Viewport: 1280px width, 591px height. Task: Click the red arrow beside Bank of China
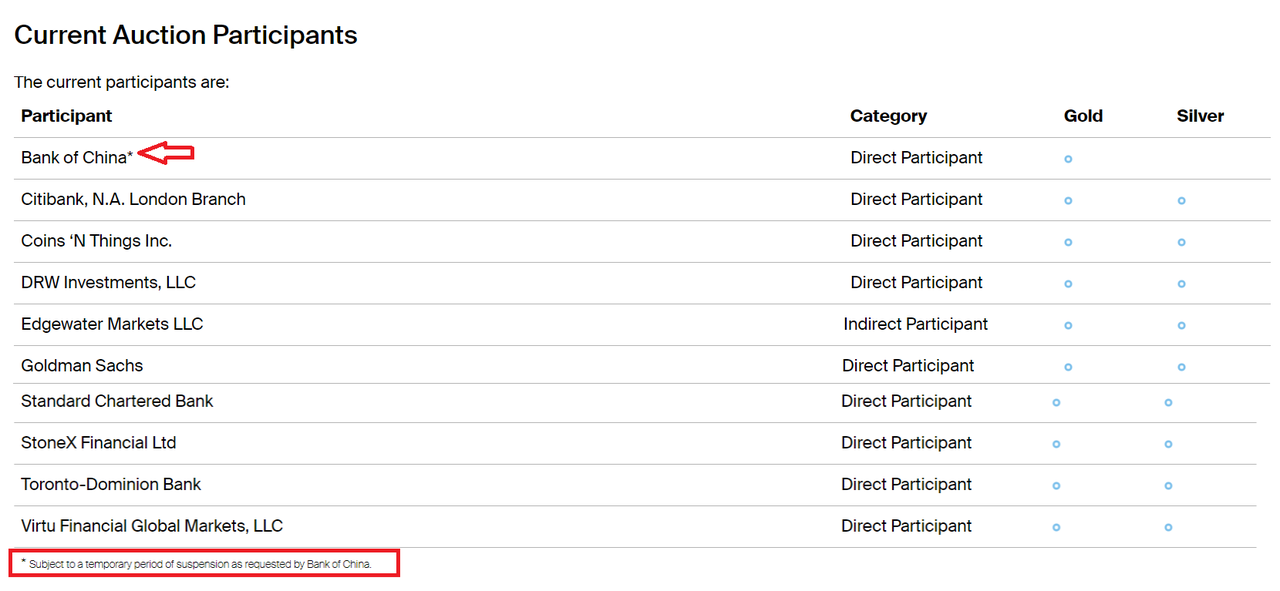click(166, 154)
